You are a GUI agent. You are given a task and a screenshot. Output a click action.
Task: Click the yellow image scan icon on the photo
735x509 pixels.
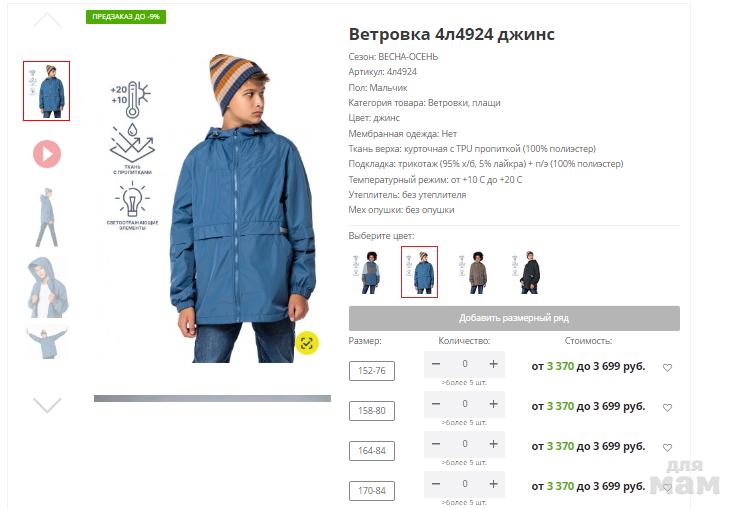click(x=307, y=343)
